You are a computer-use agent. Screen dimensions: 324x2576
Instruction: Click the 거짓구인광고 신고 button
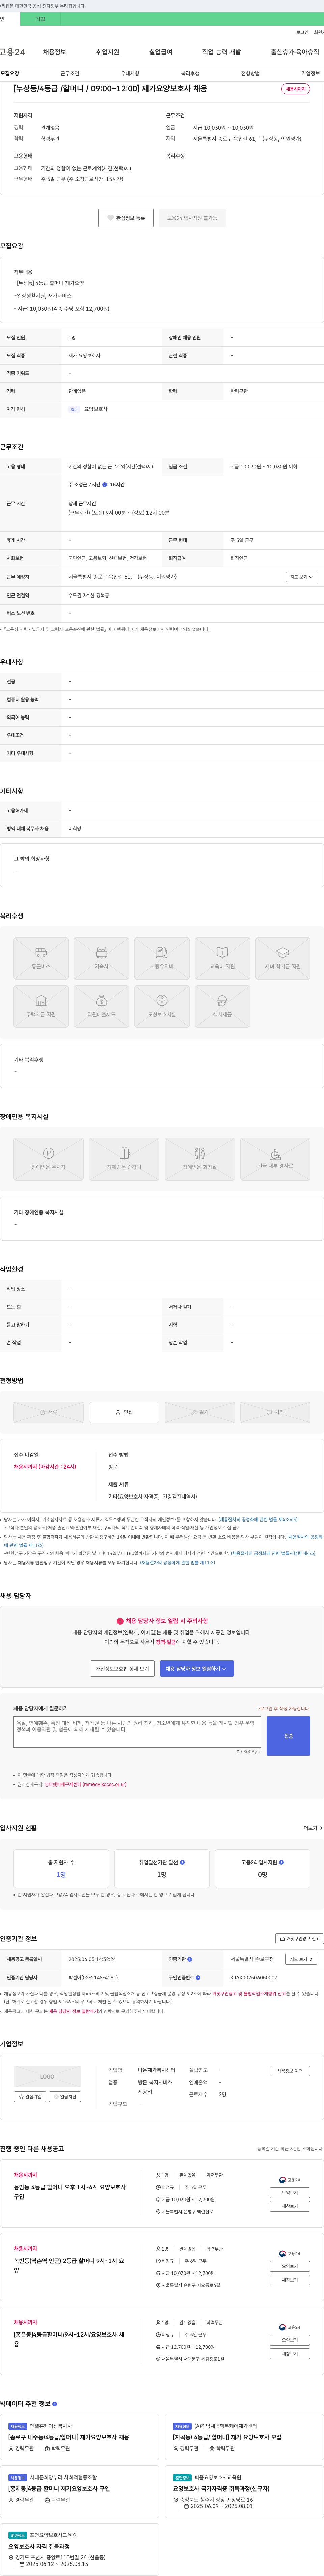[x=299, y=1938]
